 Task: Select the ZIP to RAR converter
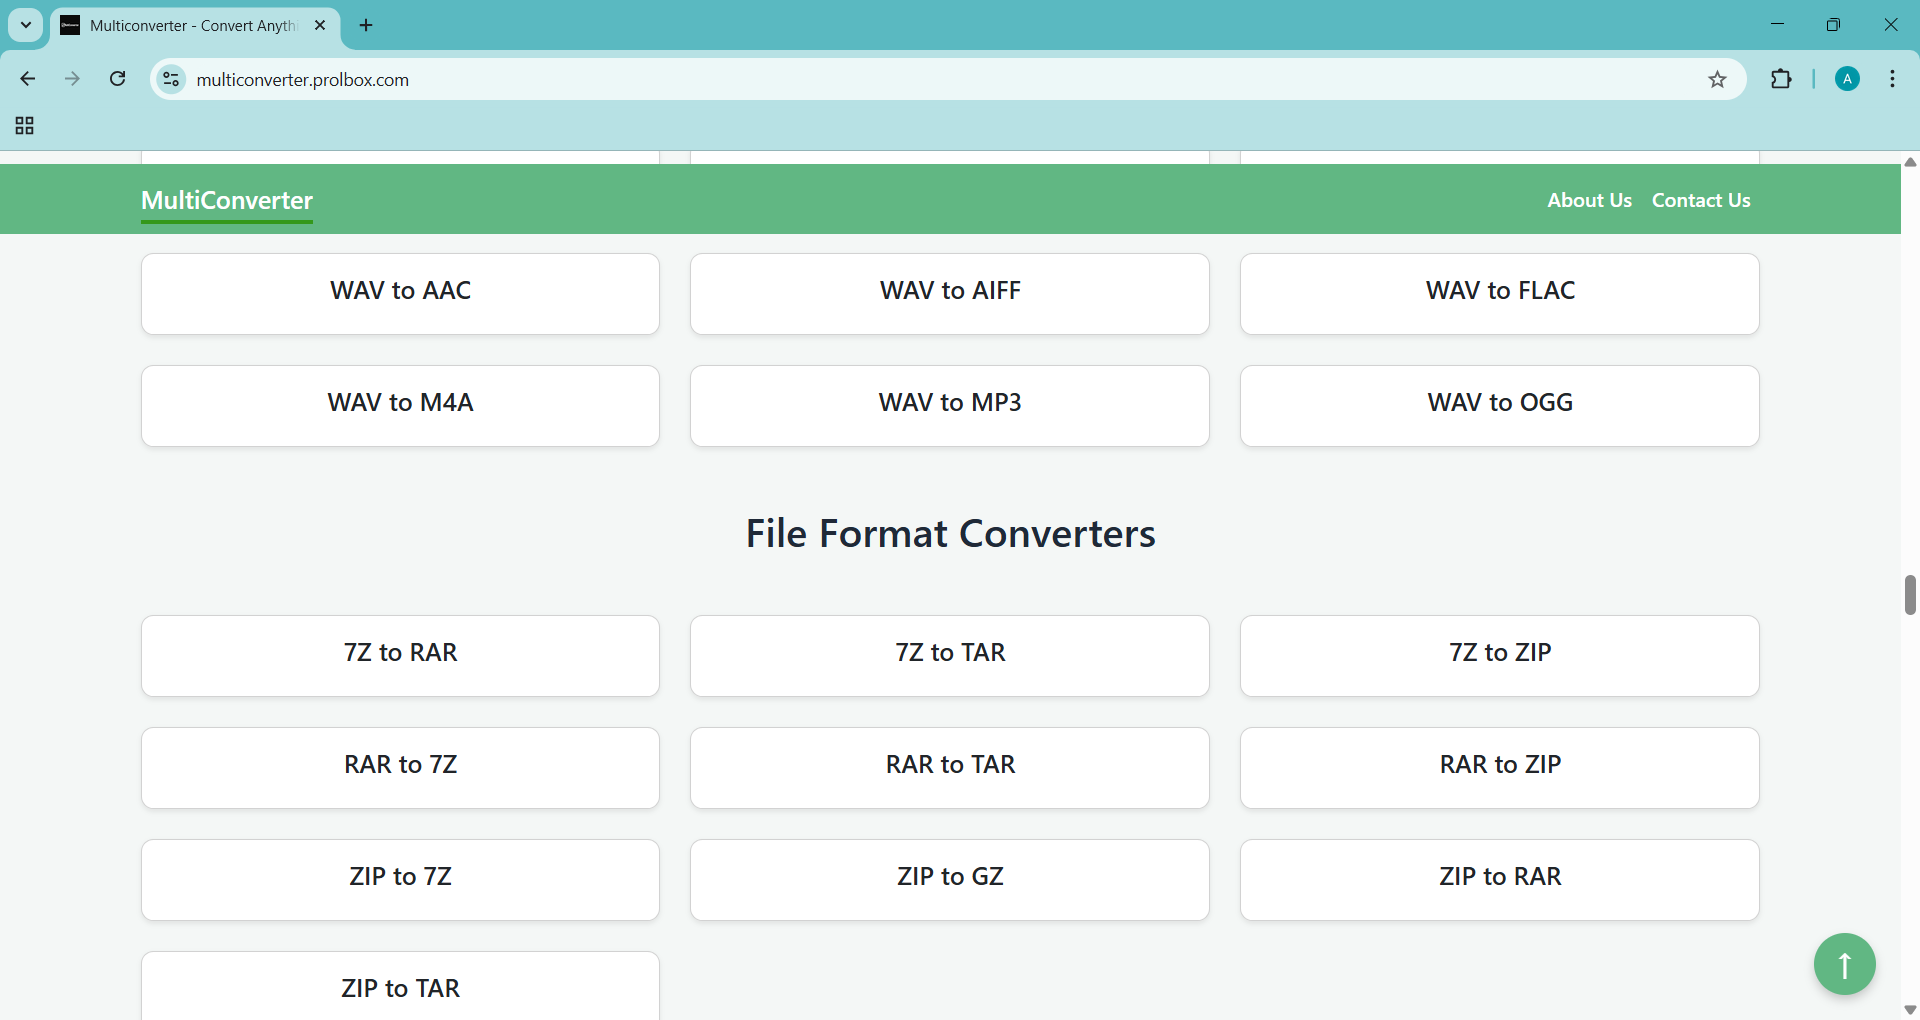pyautogui.click(x=1499, y=879)
